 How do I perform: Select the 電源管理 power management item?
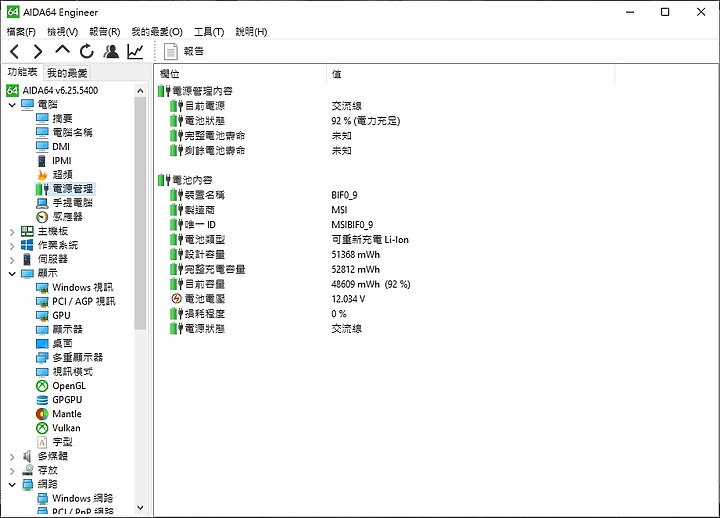[72, 189]
